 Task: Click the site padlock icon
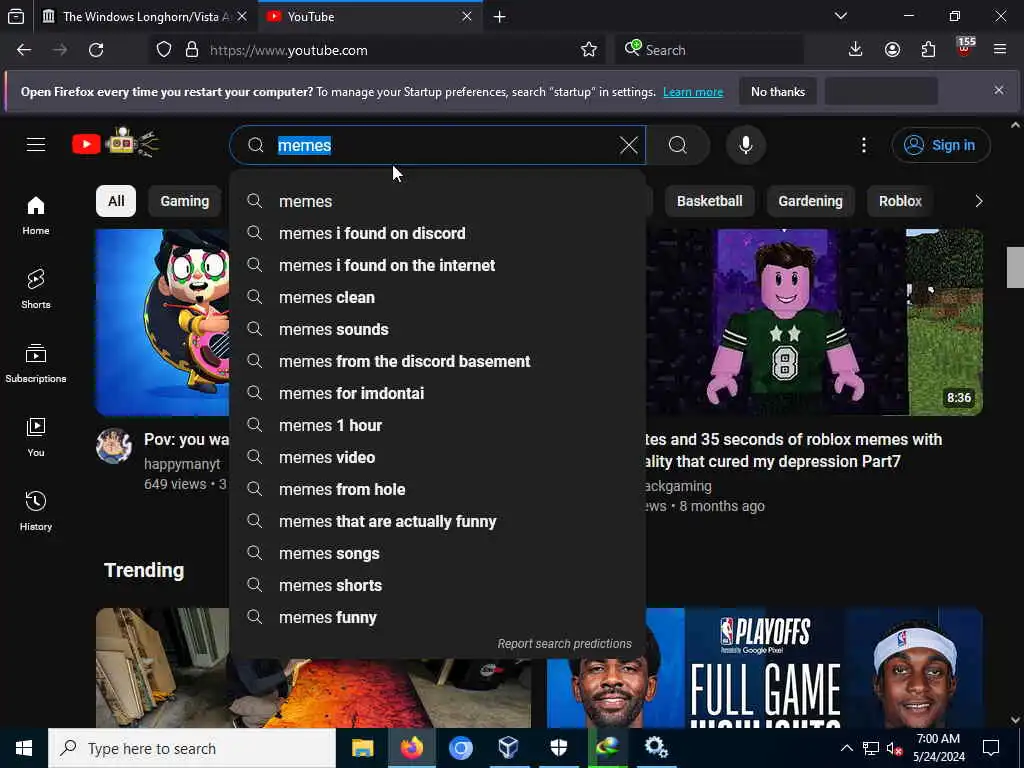[x=191, y=50]
